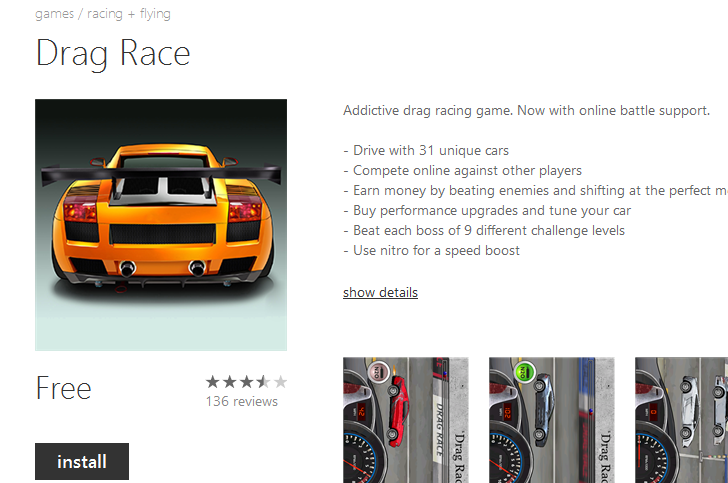Click the green N2O icon in the second screenshot

[525, 372]
